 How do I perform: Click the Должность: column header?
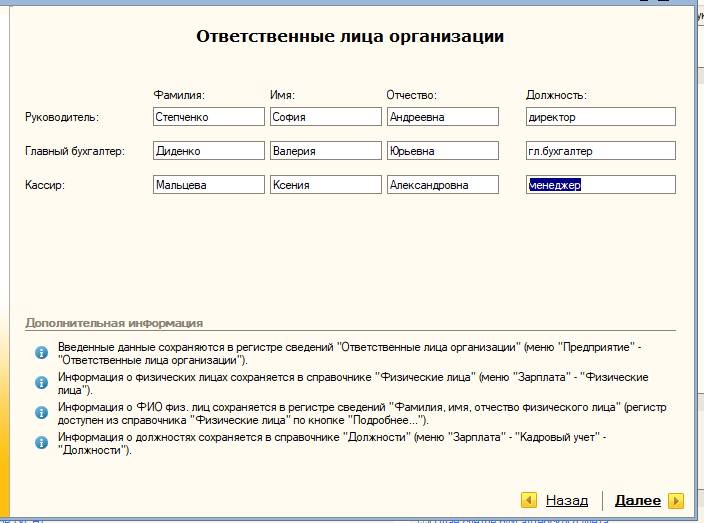tap(556, 95)
